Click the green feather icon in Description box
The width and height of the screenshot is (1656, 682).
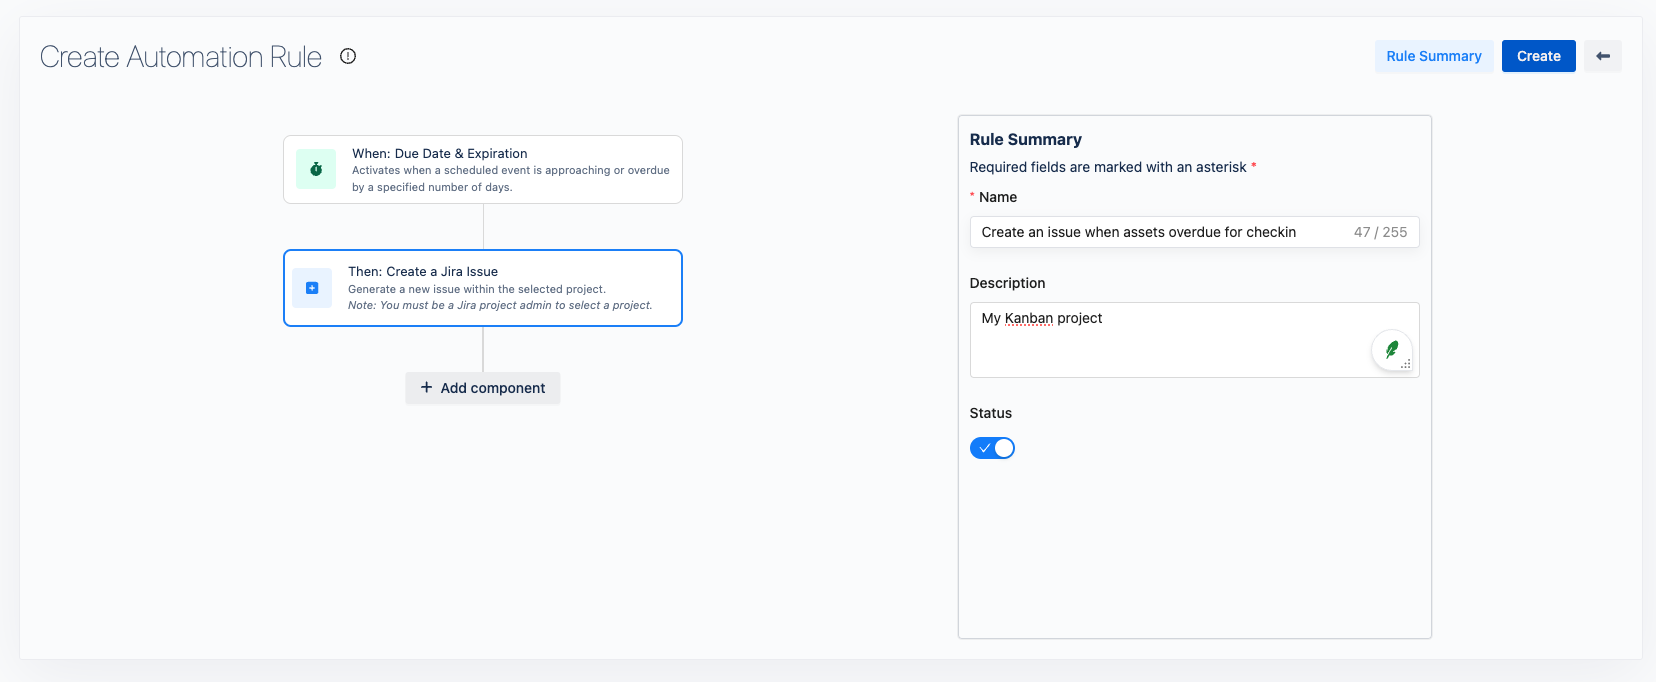[1391, 350]
